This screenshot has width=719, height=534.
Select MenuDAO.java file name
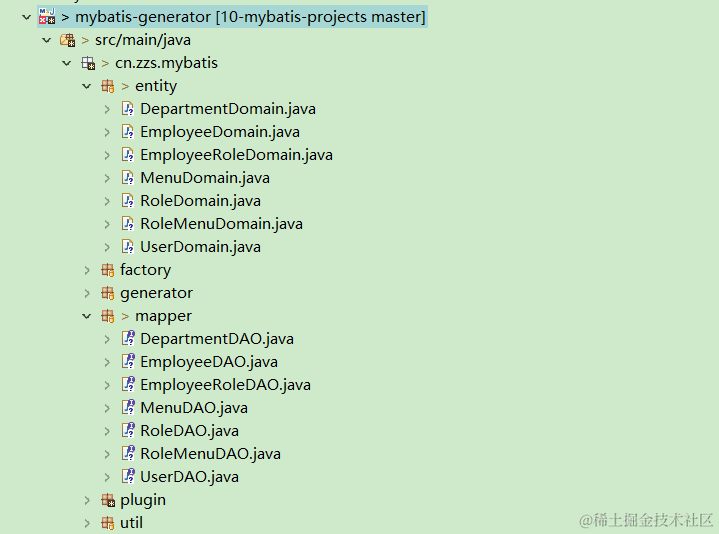coord(194,407)
